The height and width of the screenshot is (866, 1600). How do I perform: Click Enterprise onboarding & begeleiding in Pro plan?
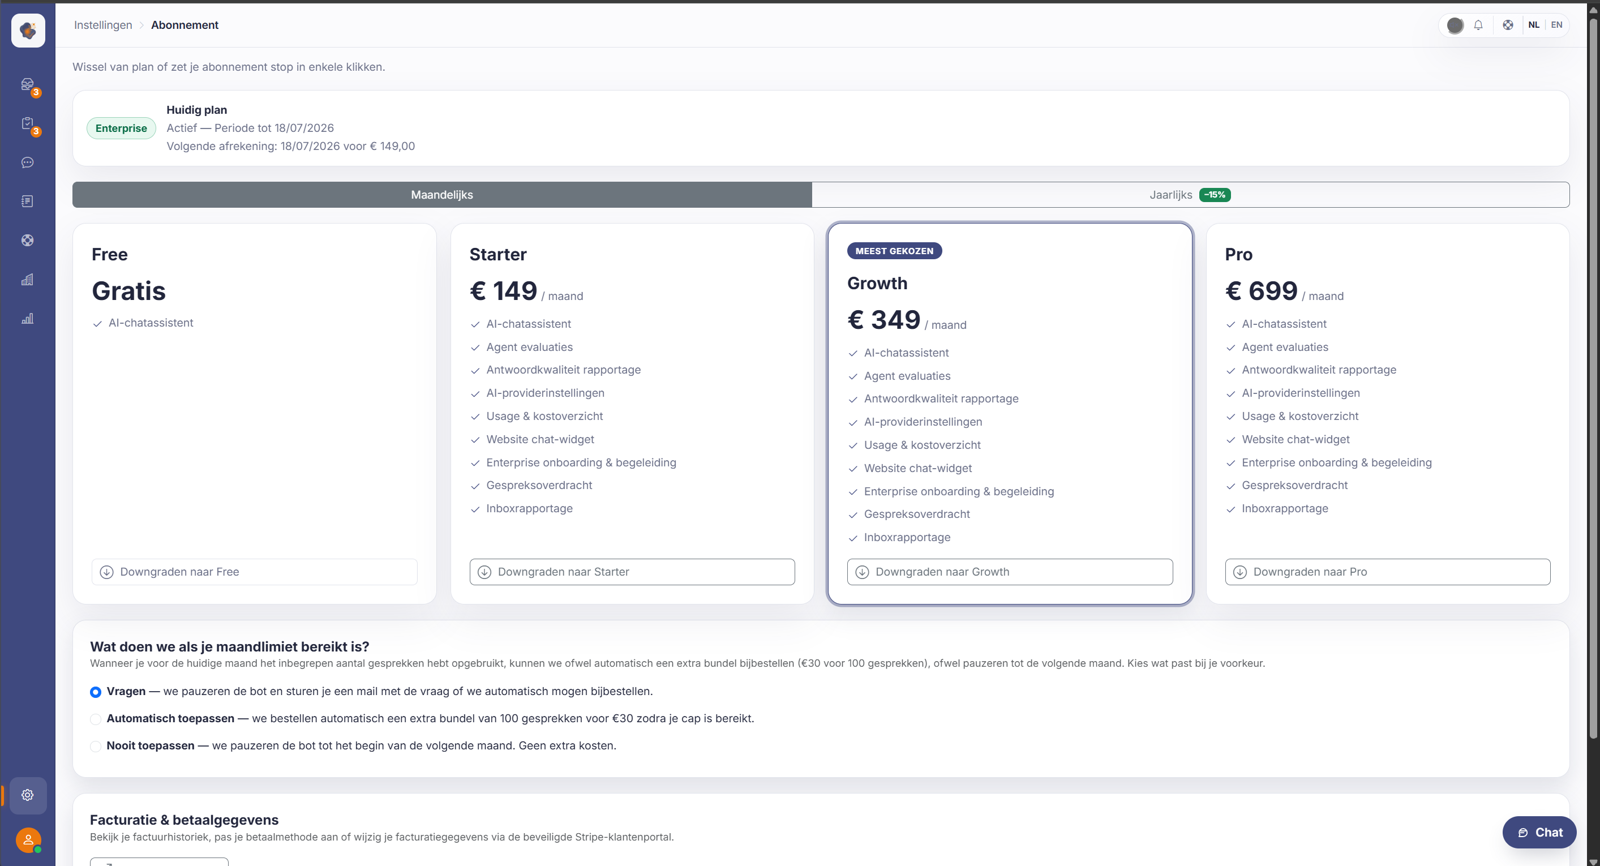click(x=1337, y=462)
